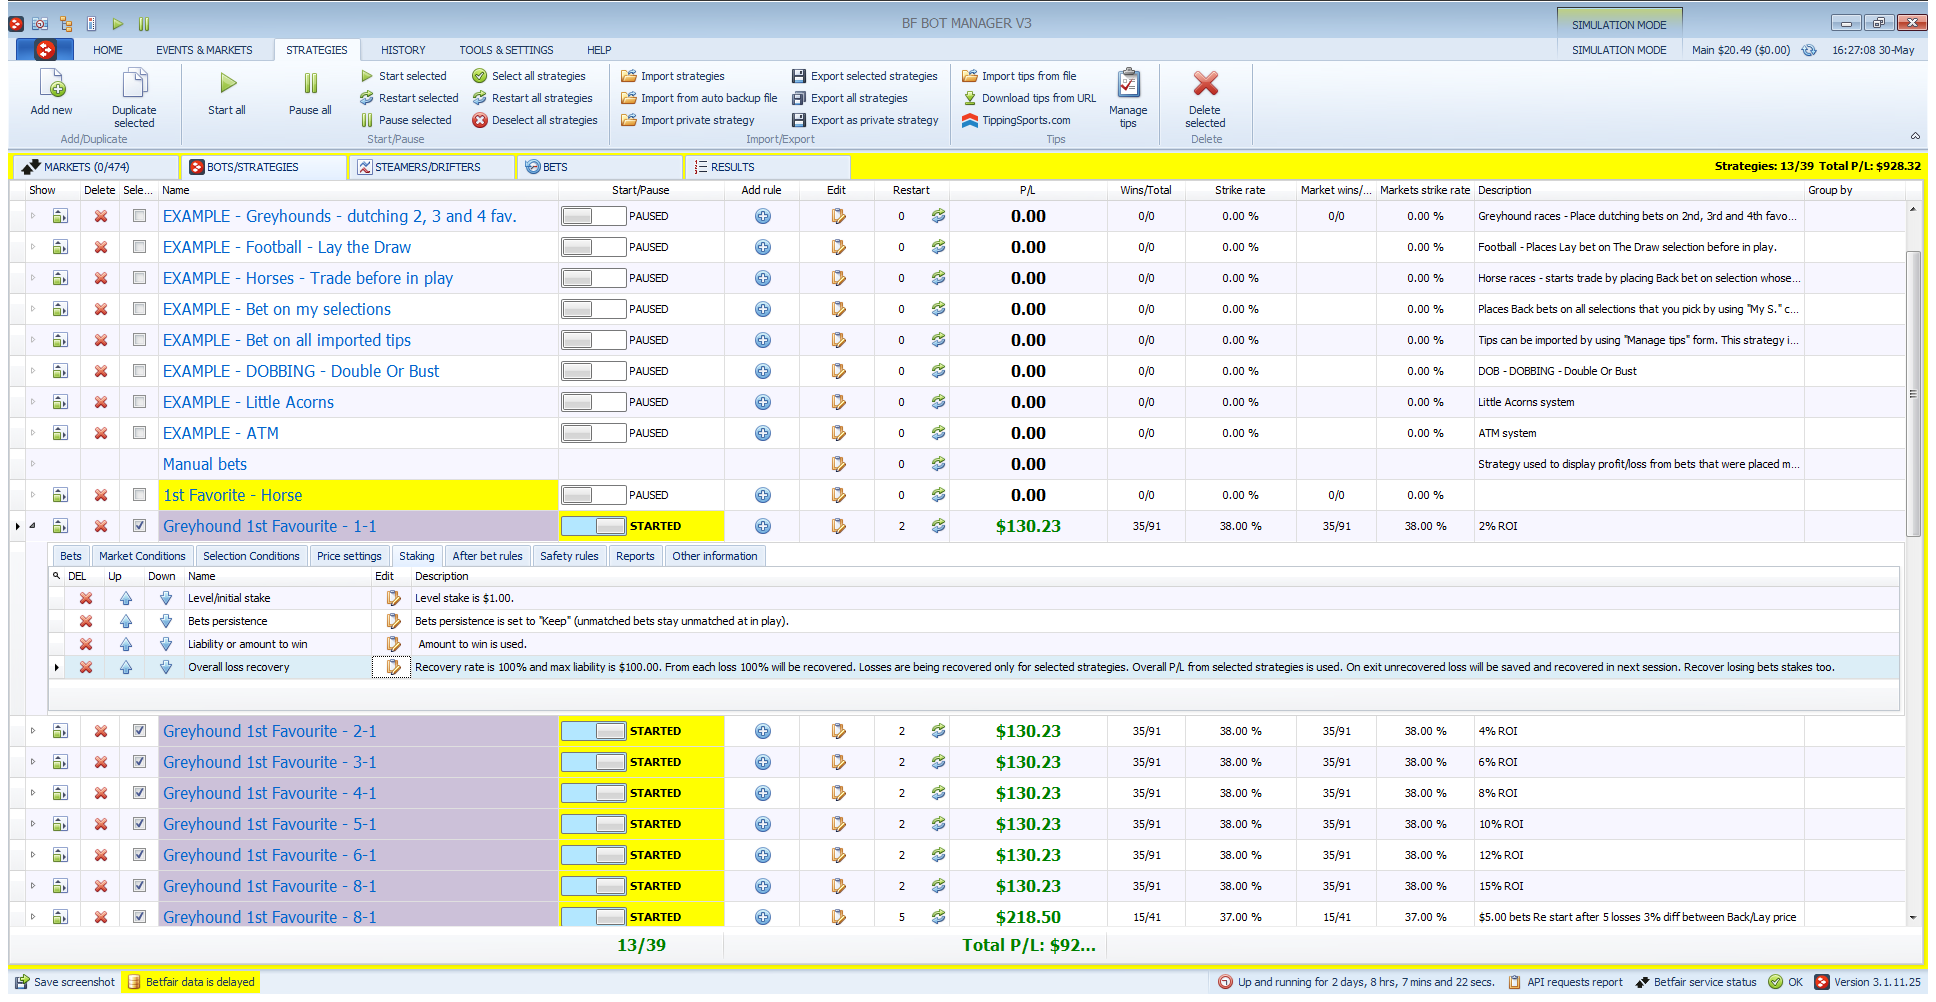Delete the Bets persistence rule
This screenshot has height=1002, width=1936.
click(86, 621)
